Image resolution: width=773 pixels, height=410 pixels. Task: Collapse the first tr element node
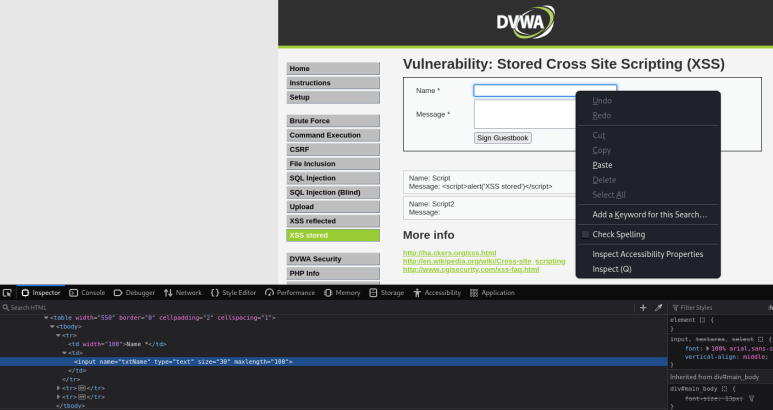(58, 336)
